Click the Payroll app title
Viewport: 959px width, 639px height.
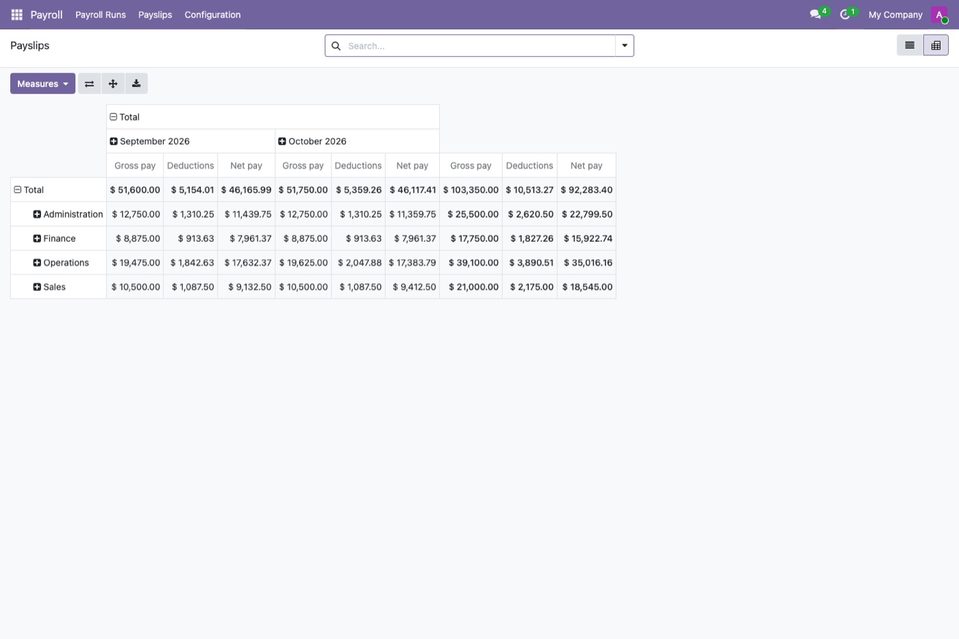click(46, 15)
